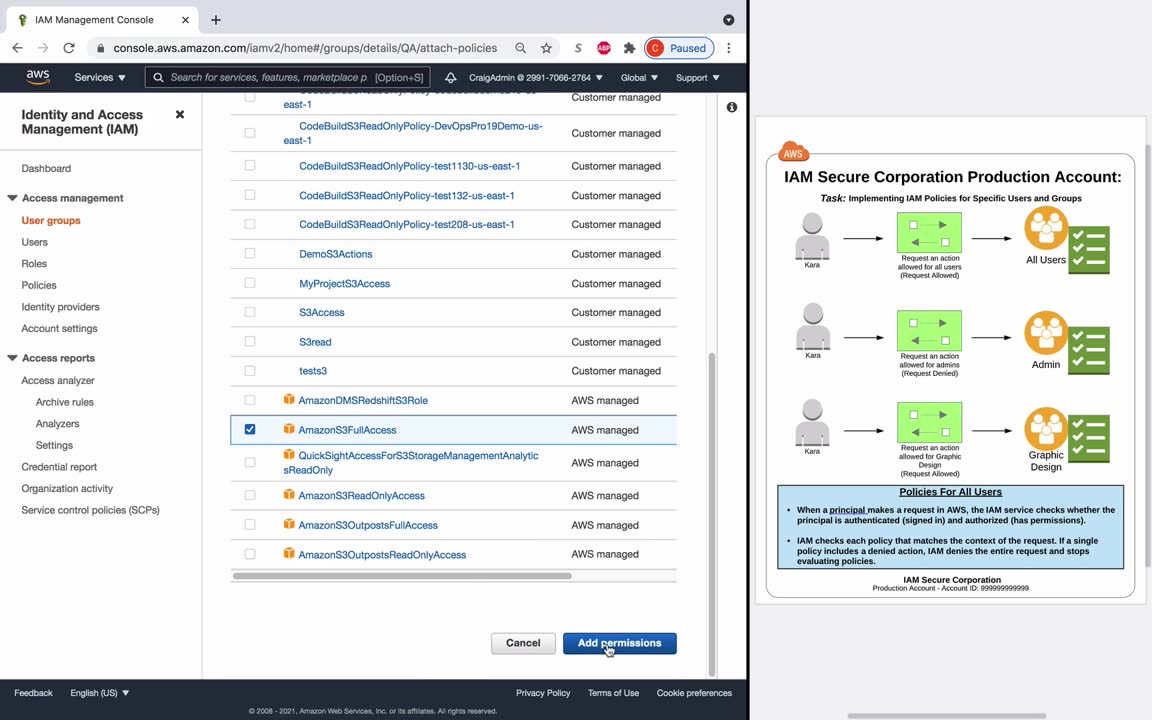Click the Paused profile button
The image size is (1152, 720).
pyautogui.click(x=679, y=48)
